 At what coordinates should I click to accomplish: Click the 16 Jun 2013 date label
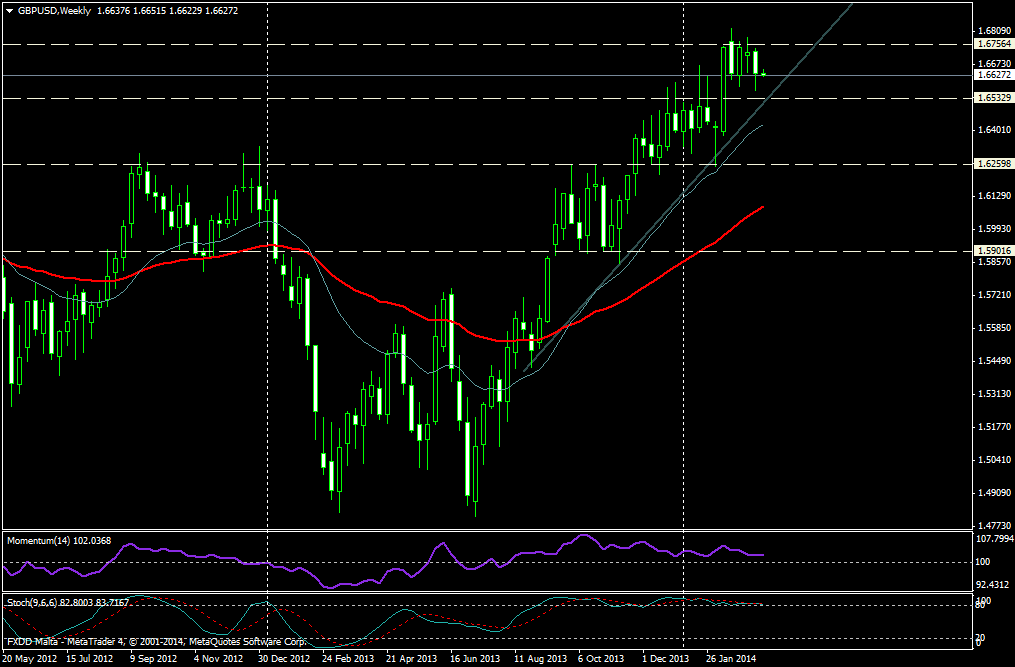(476, 659)
